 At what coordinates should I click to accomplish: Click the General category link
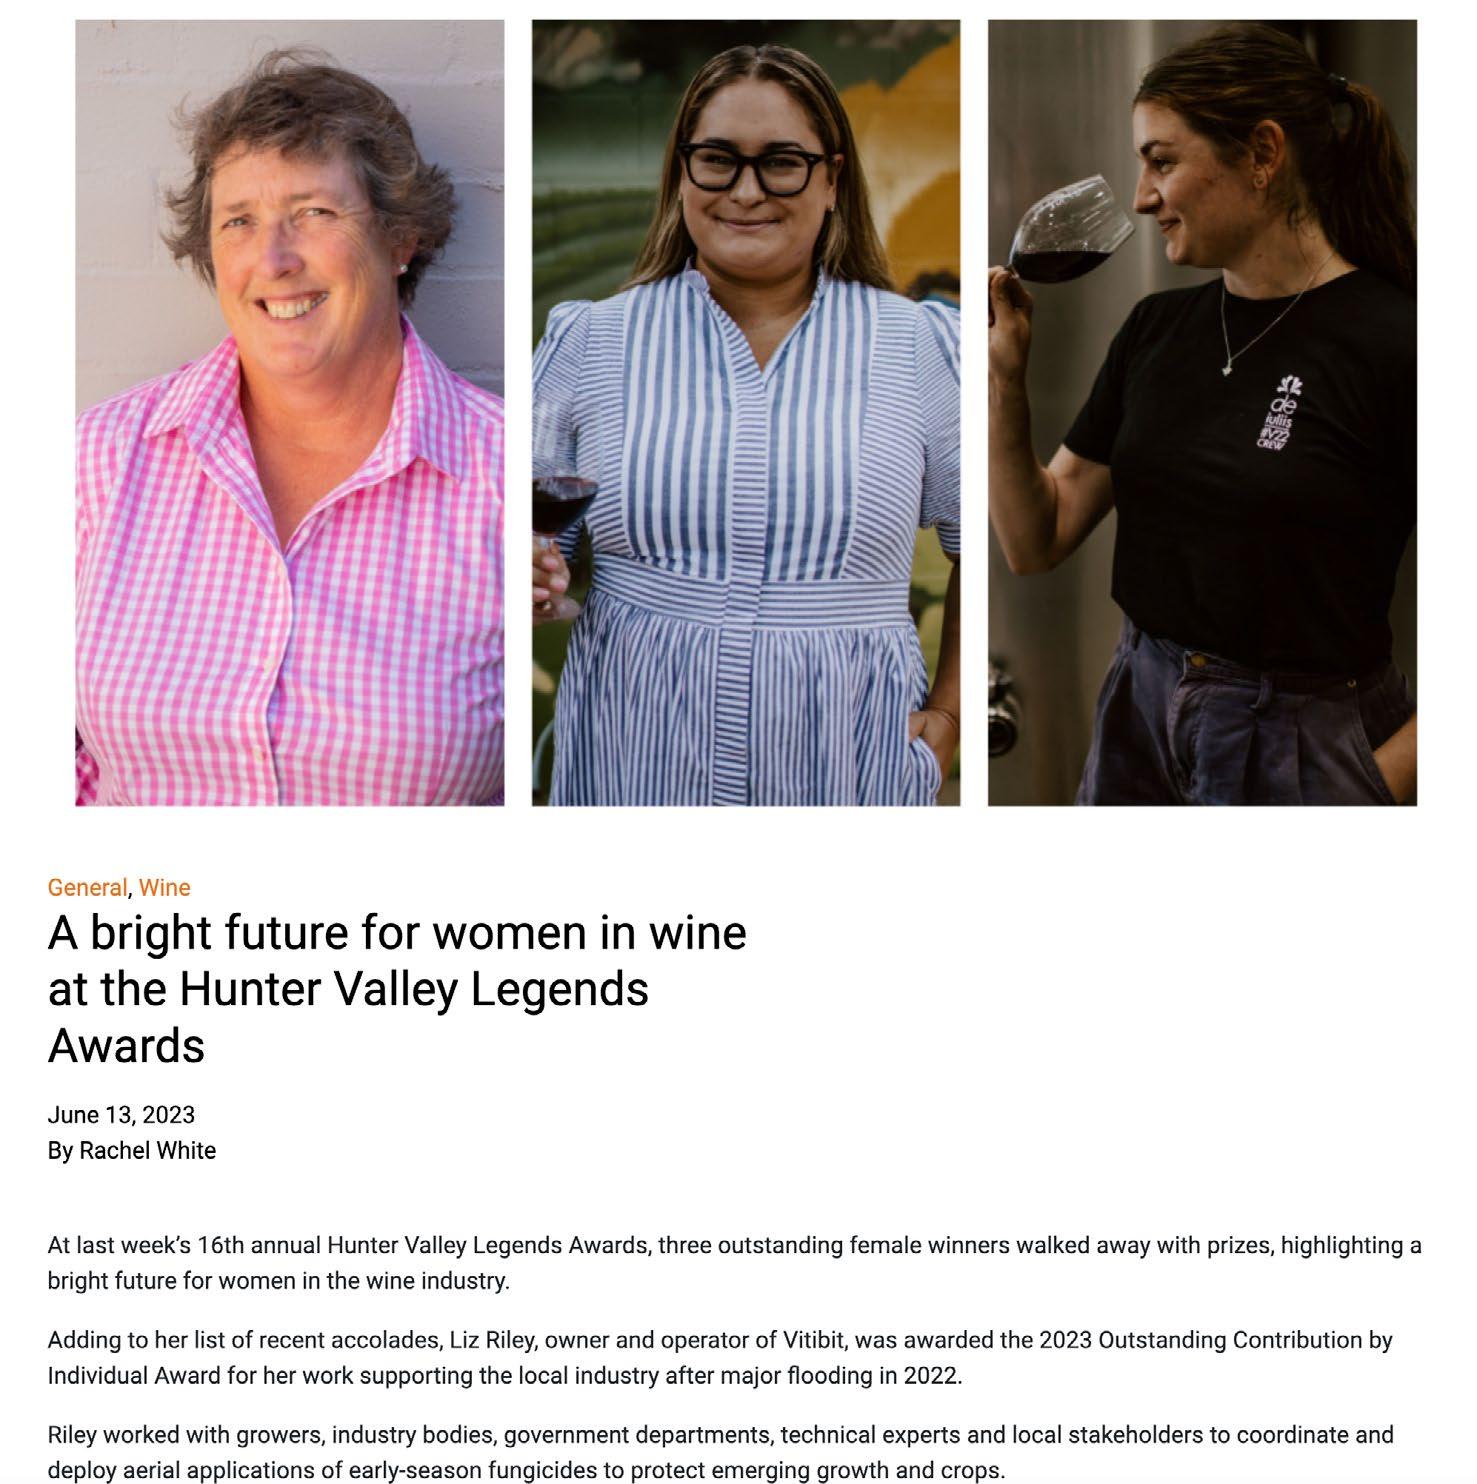click(x=87, y=887)
